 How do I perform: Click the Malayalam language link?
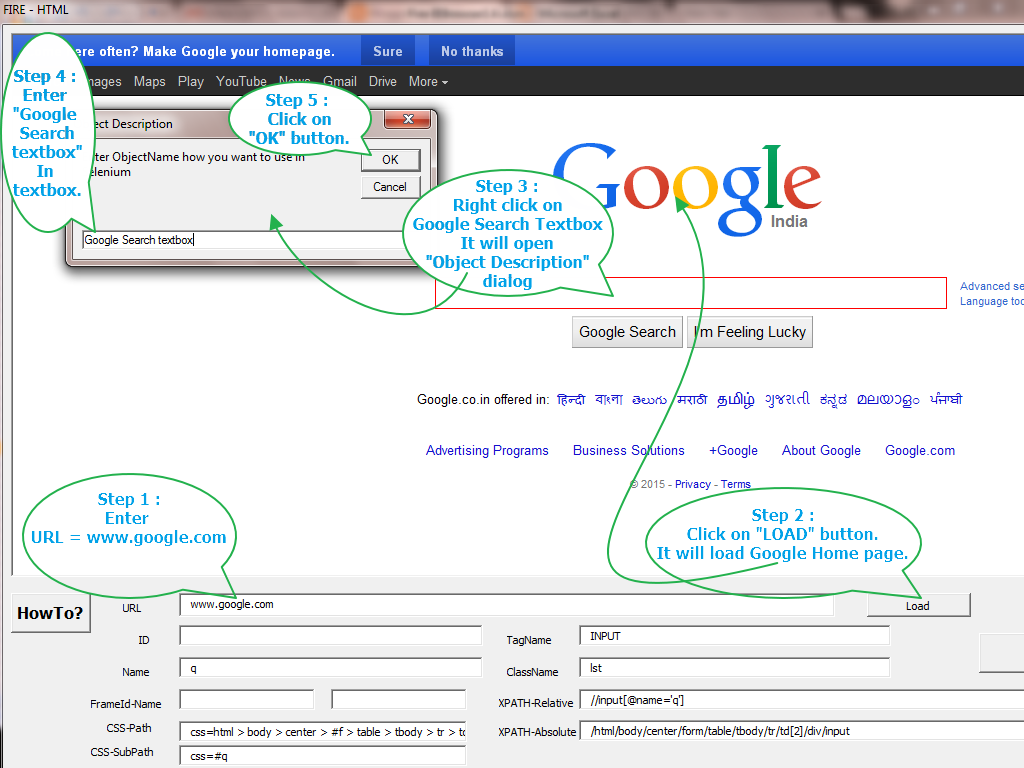[888, 400]
